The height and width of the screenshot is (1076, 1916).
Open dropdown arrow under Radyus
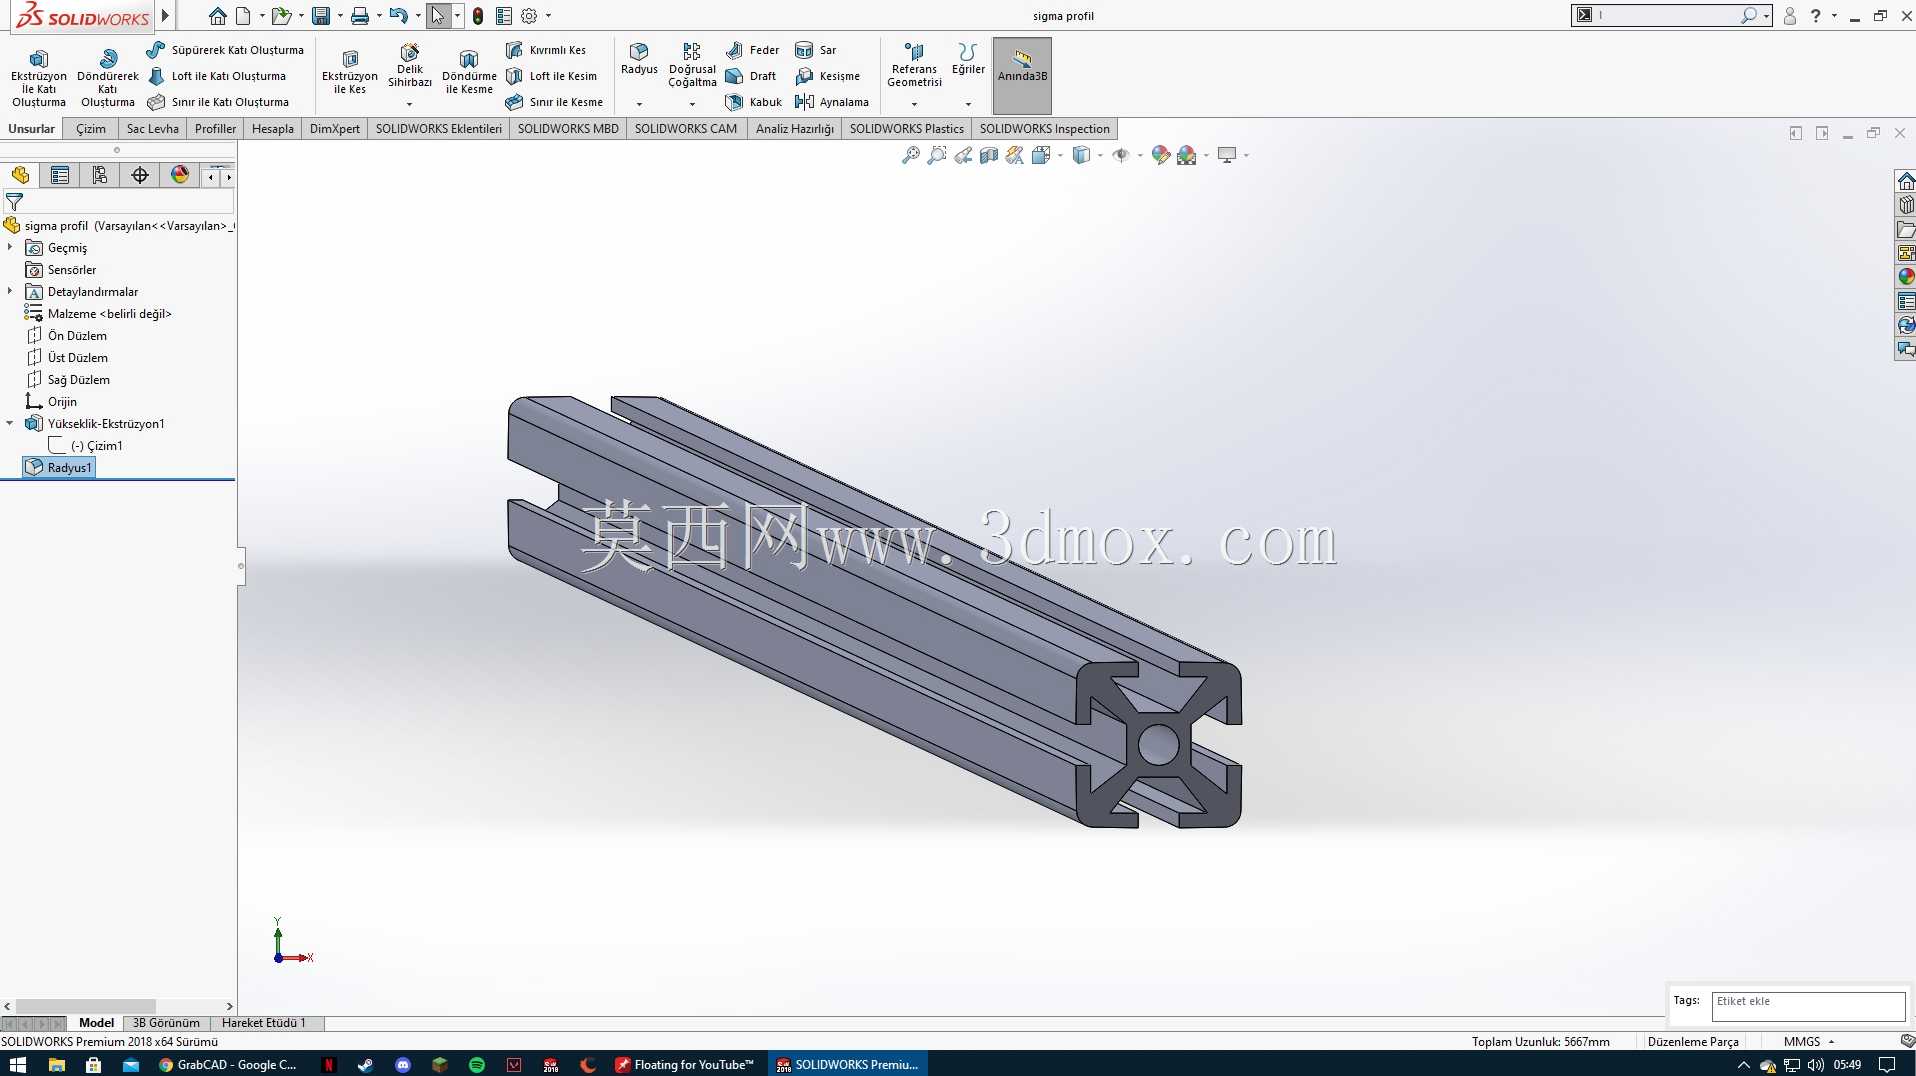(x=639, y=104)
